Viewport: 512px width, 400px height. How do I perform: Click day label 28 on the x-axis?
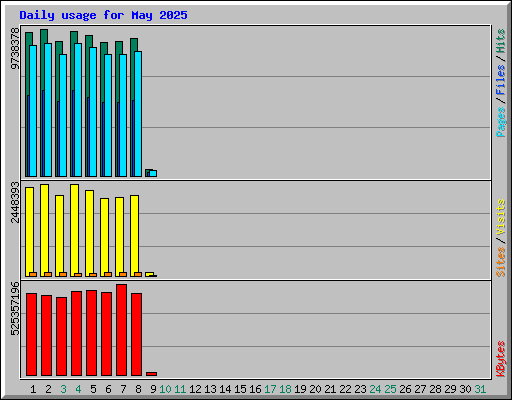(x=435, y=389)
